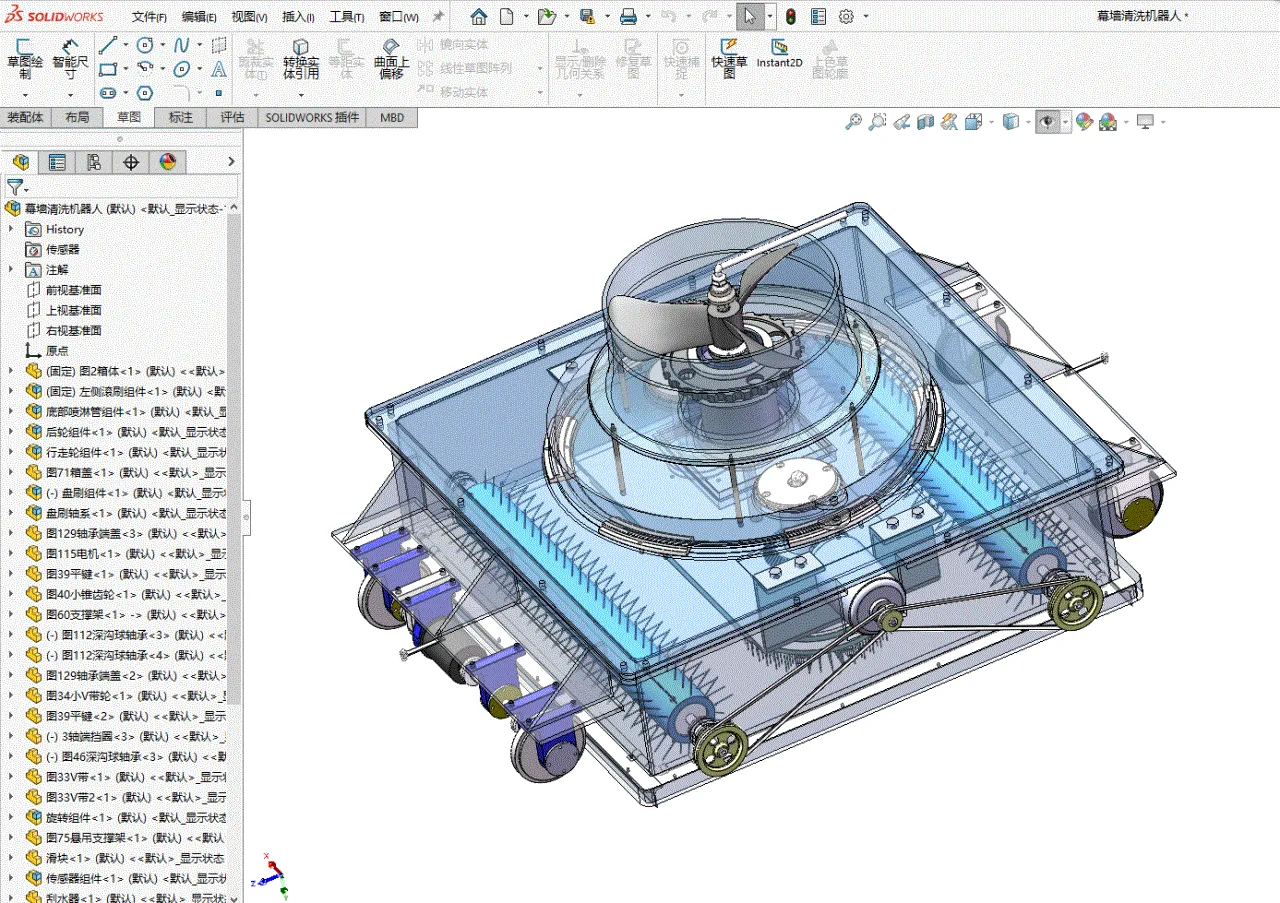Viewport: 1280px width, 903px height.
Task: Open the feature tree filter dropdown
Action: [x=17, y=187]
